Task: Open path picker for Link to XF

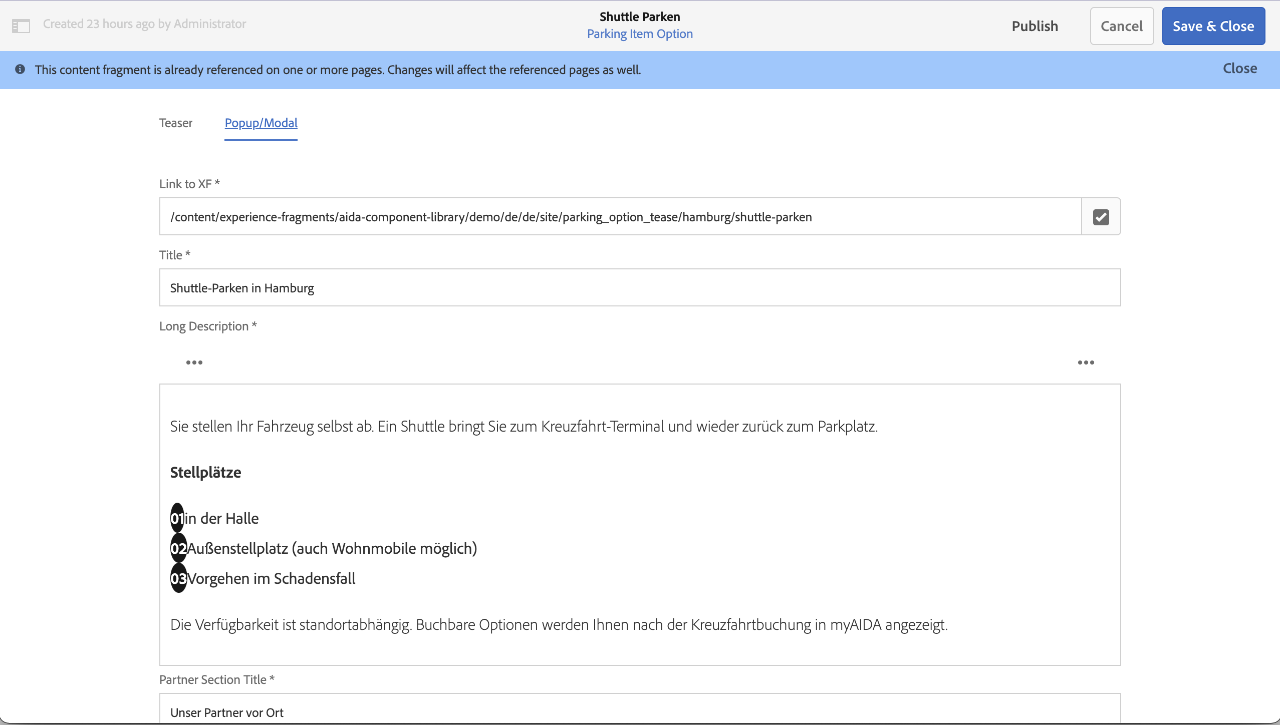Action: pyautogui.click(x=1100, y=217)
